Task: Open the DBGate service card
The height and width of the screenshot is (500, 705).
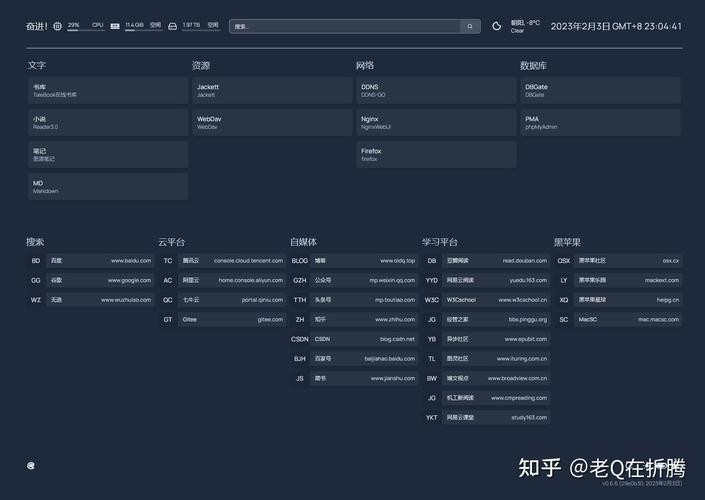Action: (600, 90)
